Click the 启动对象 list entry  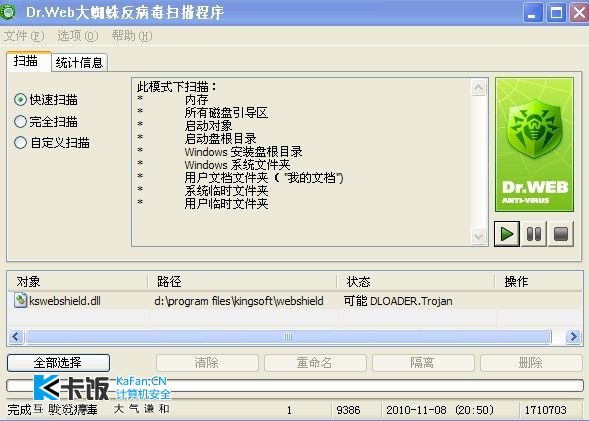click(208, 126)
